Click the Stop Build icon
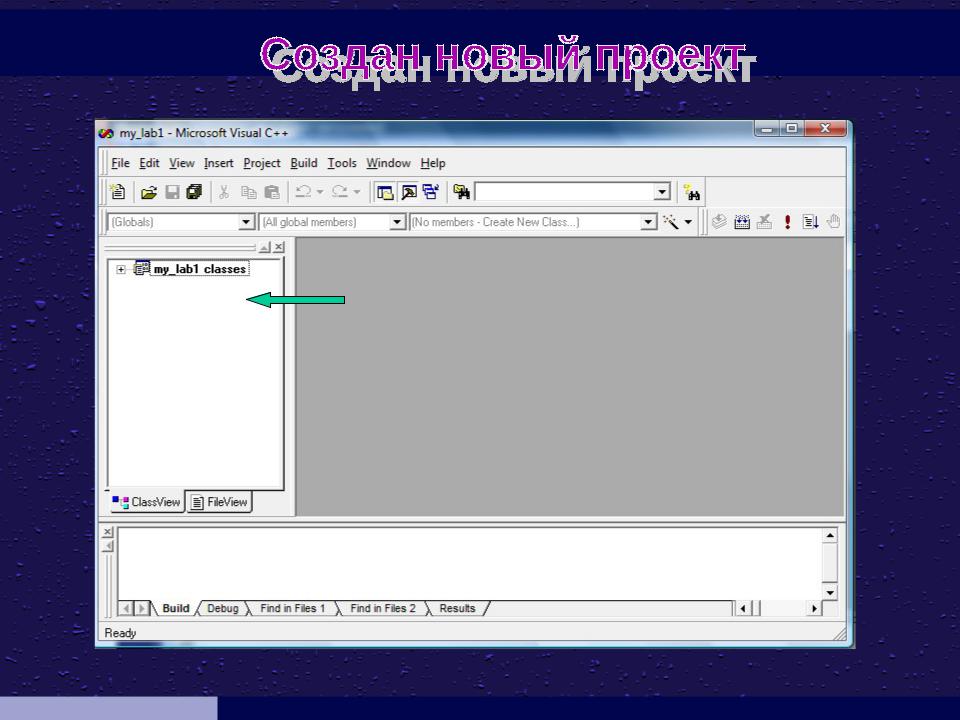The height and width of the screenshot is (720, 960). (x=764, y=222)
